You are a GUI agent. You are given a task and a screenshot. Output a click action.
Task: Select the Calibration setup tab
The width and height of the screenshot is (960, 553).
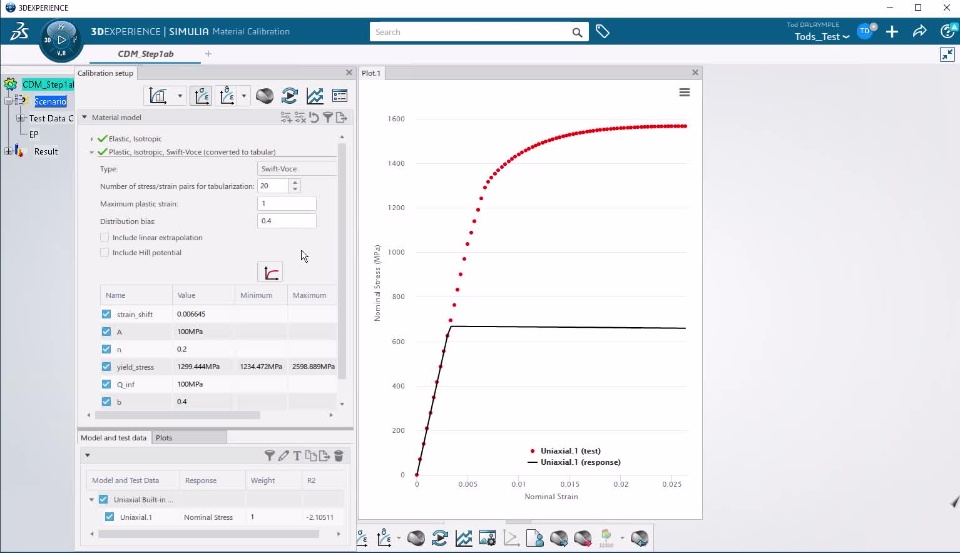[x=105, y=73]
